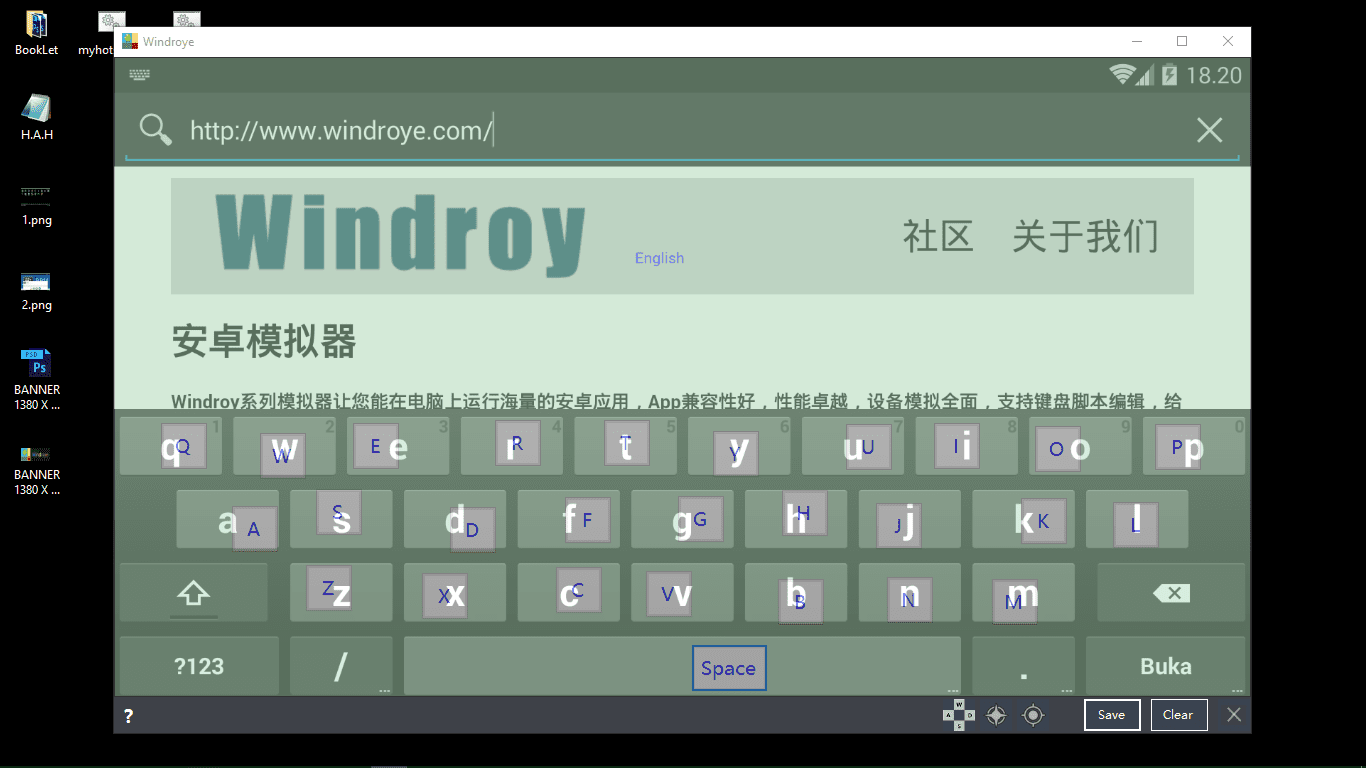1366x768 pixels.
Task: Select the H.A.H desktop icon
Action: pos(37,118)
